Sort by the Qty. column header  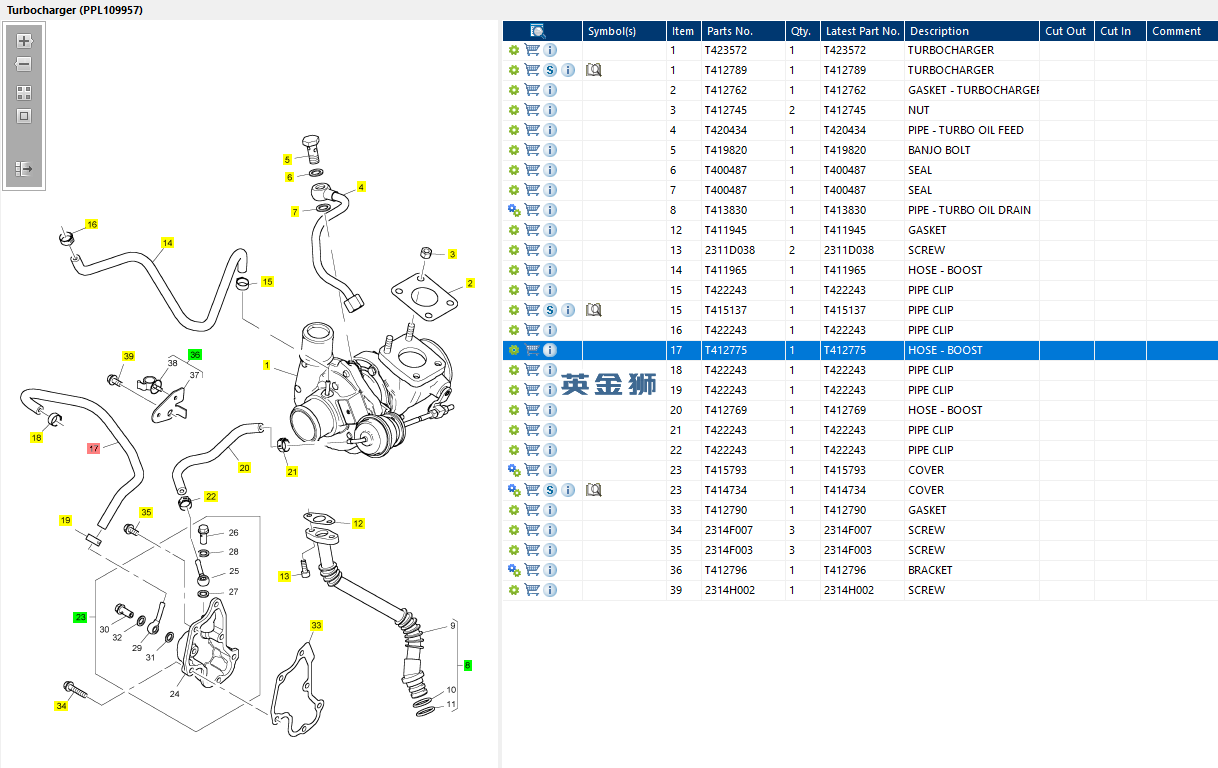coord(803,31)
